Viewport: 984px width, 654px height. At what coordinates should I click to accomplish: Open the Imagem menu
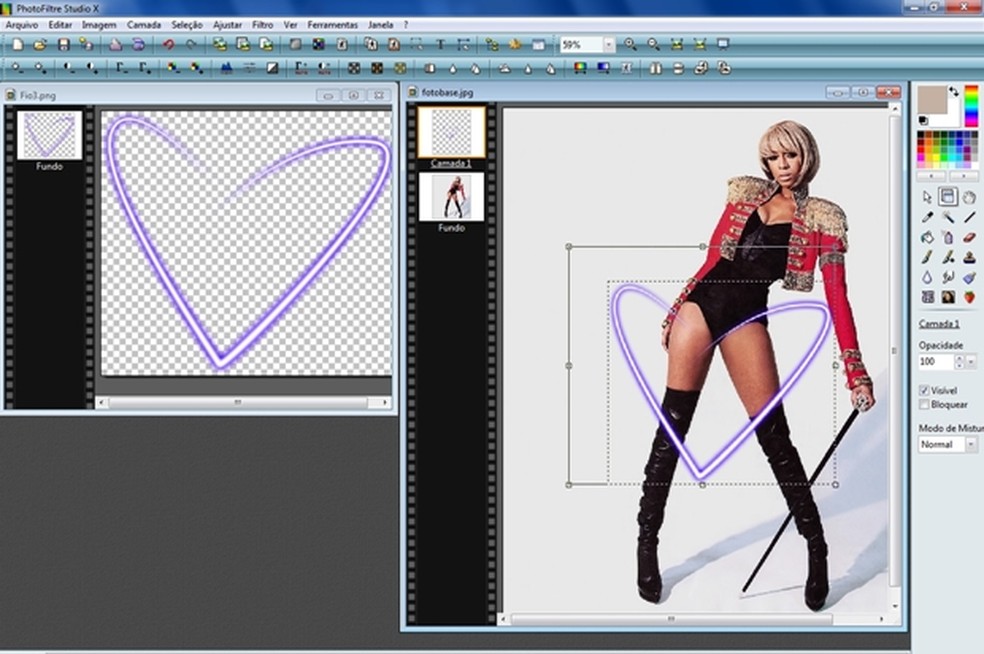[99, 25]
